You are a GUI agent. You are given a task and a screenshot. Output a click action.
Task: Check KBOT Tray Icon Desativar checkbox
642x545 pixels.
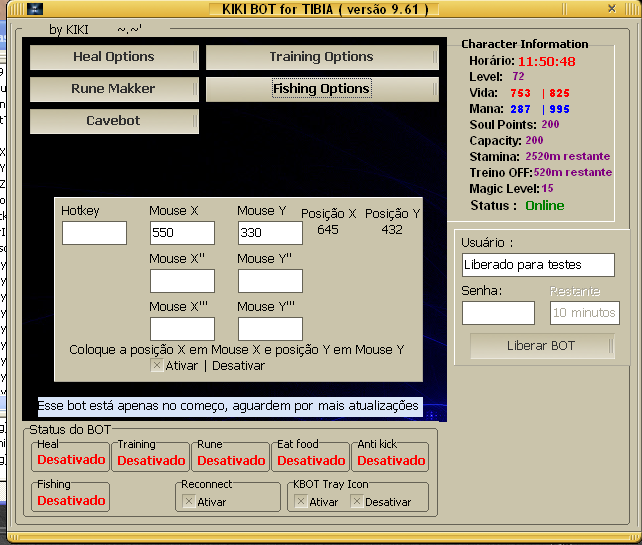click(357, 502)
